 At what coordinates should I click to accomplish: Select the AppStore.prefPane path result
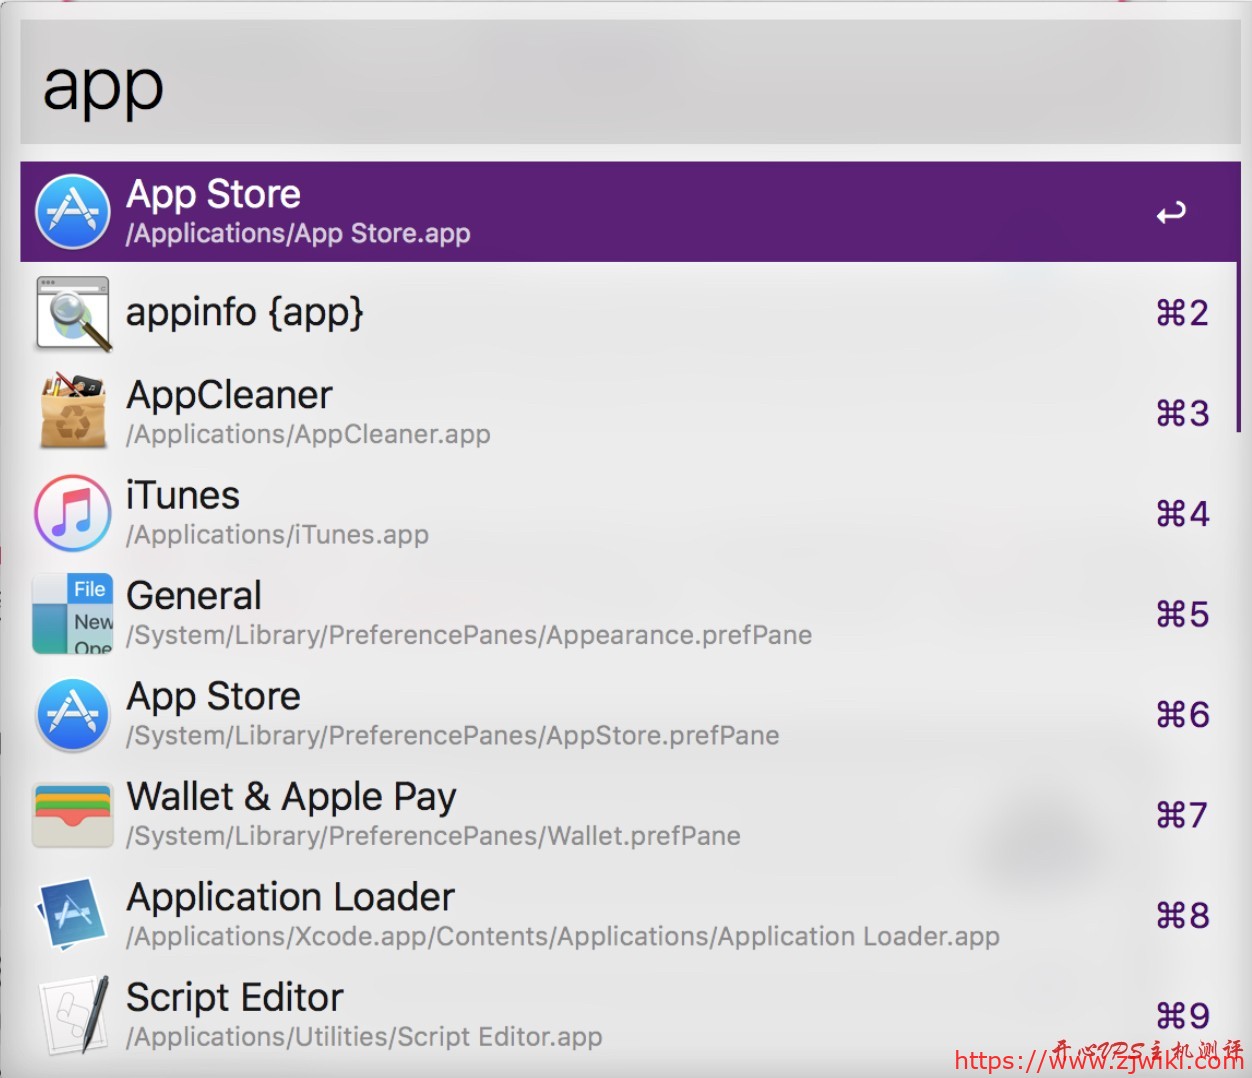453,736
